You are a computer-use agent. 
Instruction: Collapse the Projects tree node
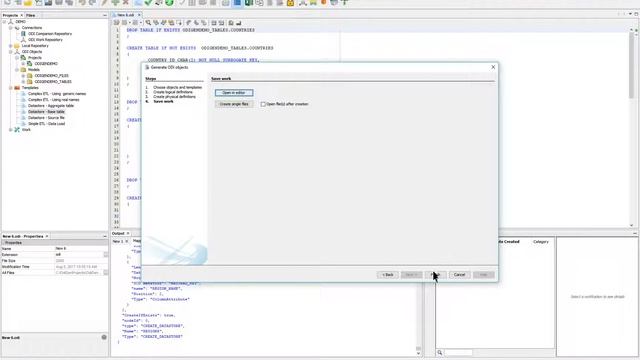point(17,58)
